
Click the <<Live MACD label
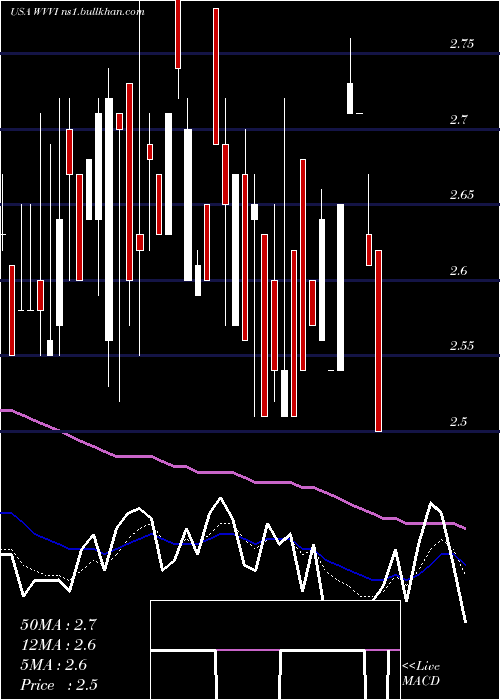tap(421, 673)
